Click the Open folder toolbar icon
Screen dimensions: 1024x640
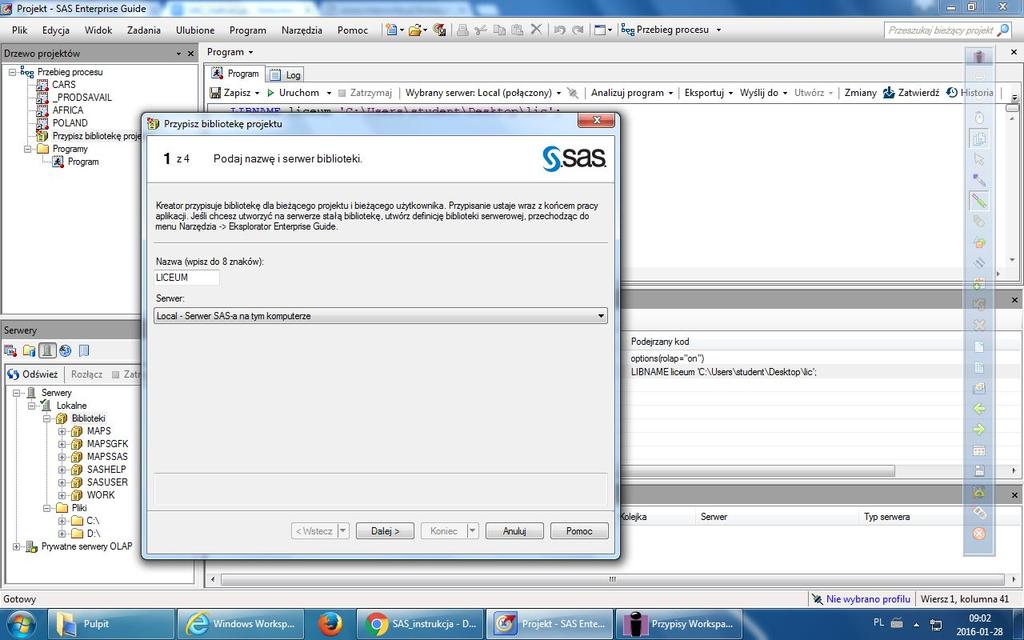pyautogui.click(x=415, y=30)
